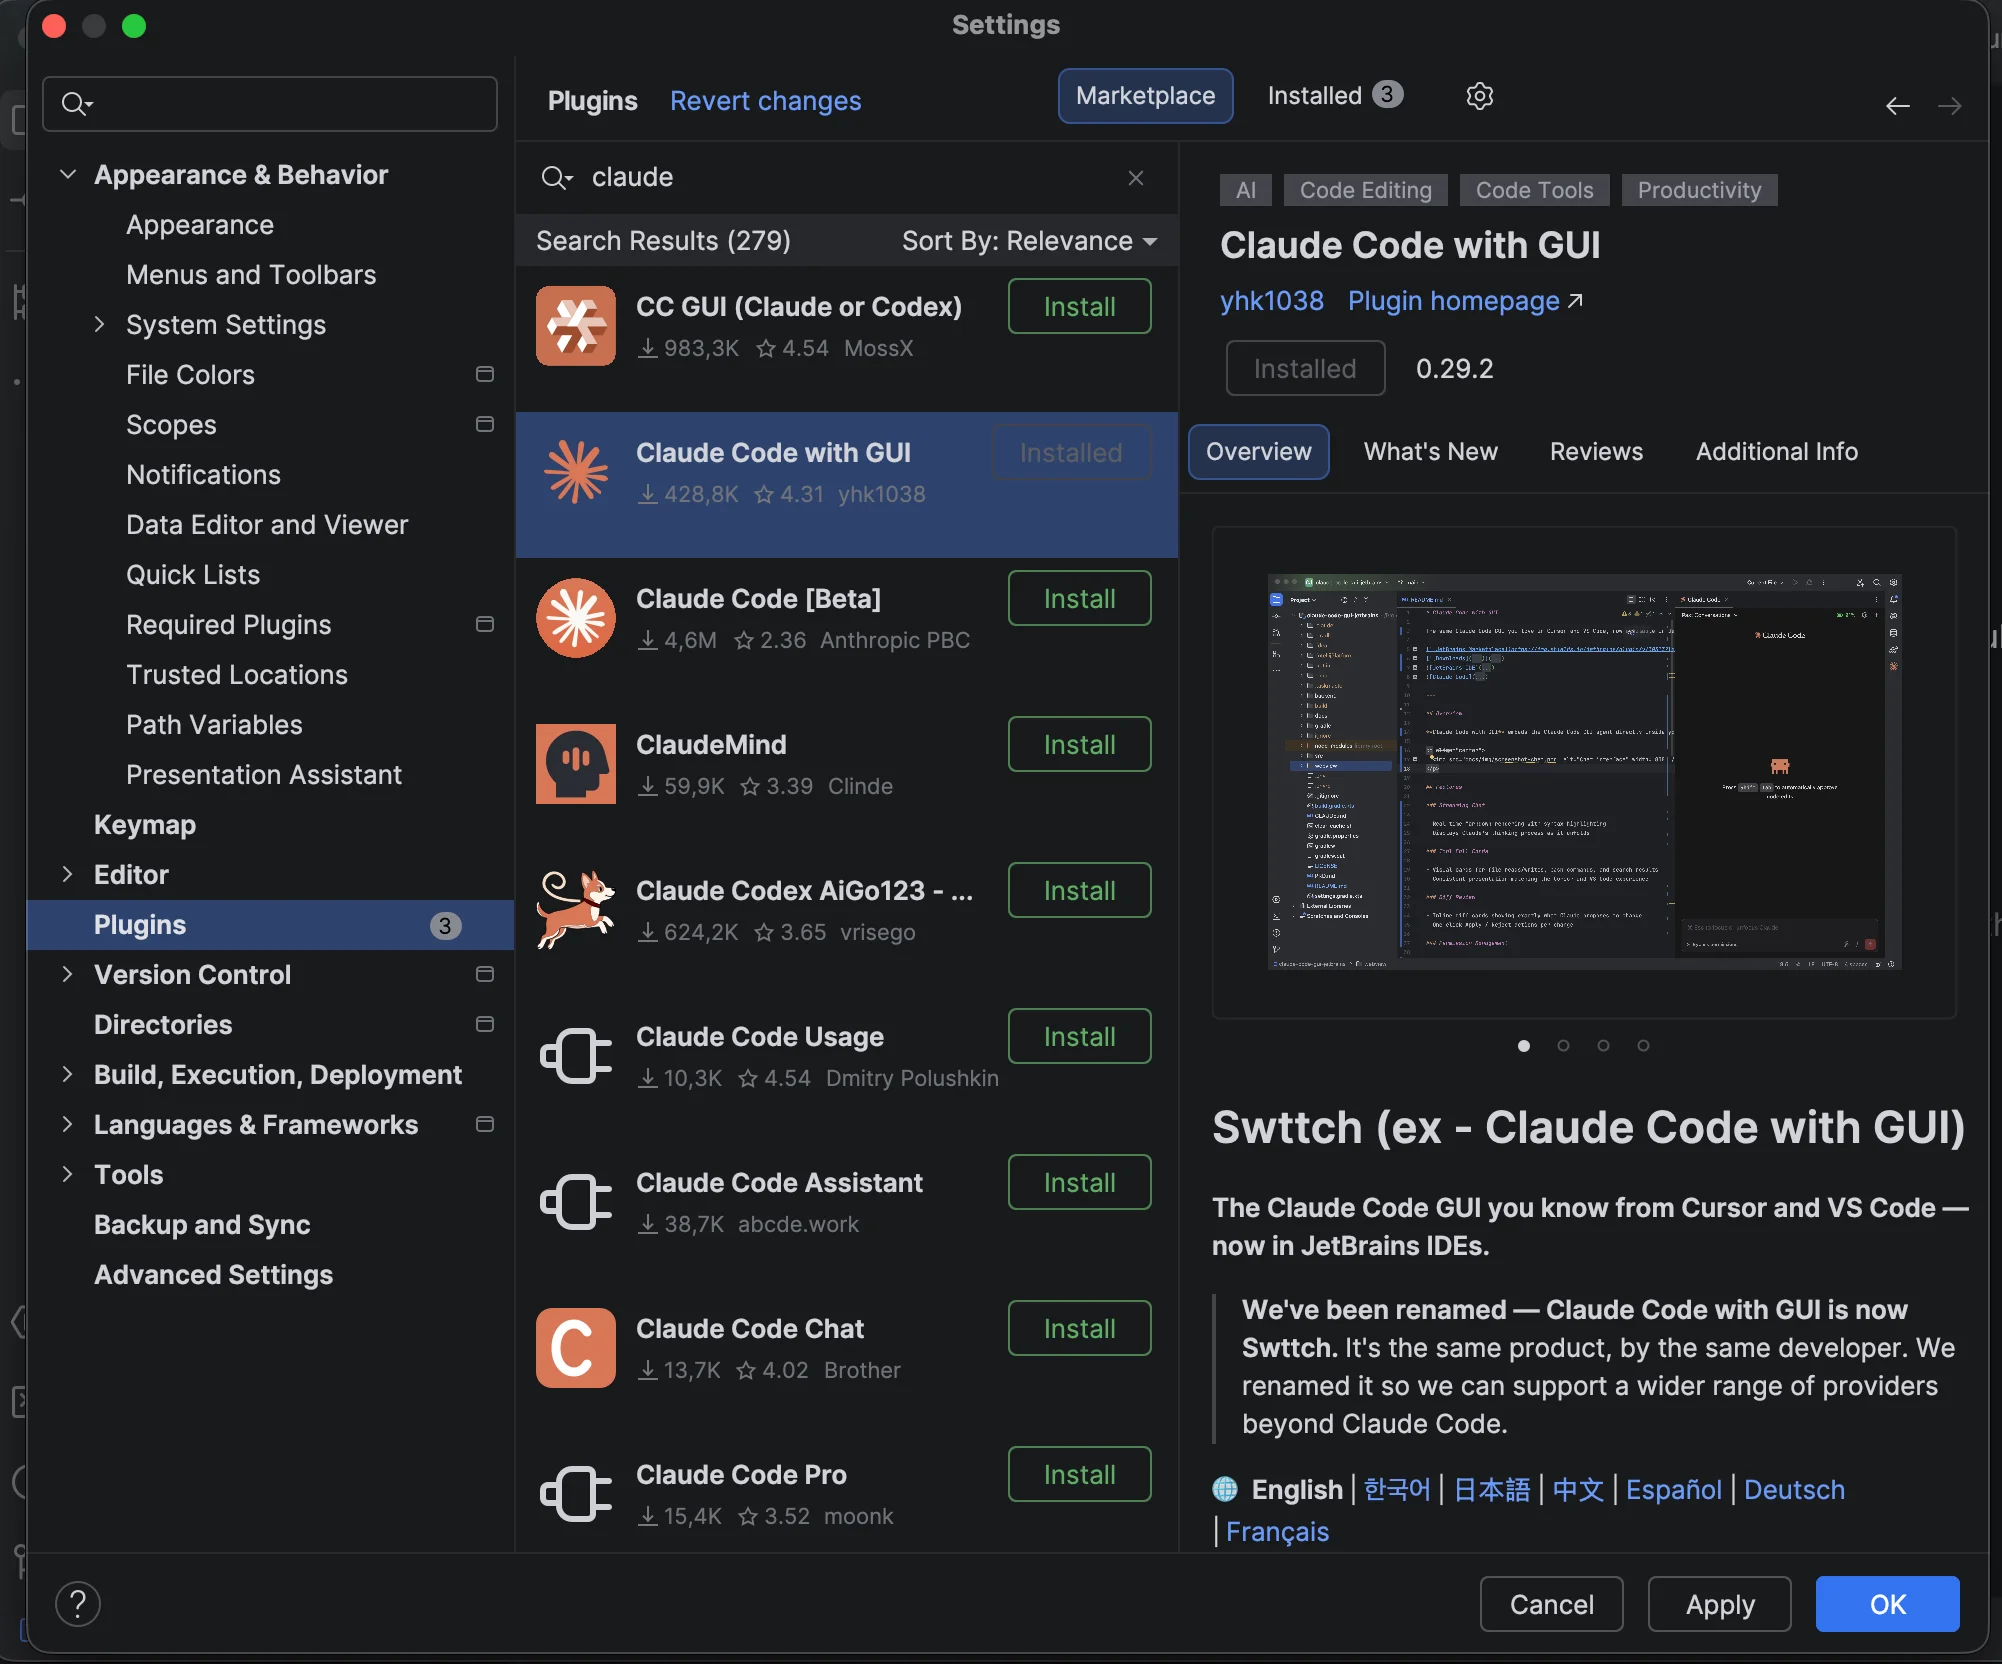This screenshot has width=2002, height=1664.
Task: Open the What's New tab
Action: tap(1431, 452)
